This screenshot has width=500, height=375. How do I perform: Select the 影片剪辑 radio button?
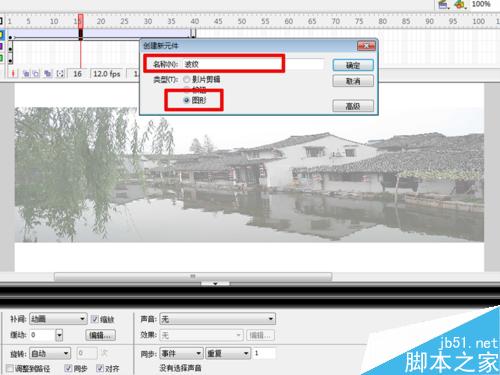tap(186, 79)
